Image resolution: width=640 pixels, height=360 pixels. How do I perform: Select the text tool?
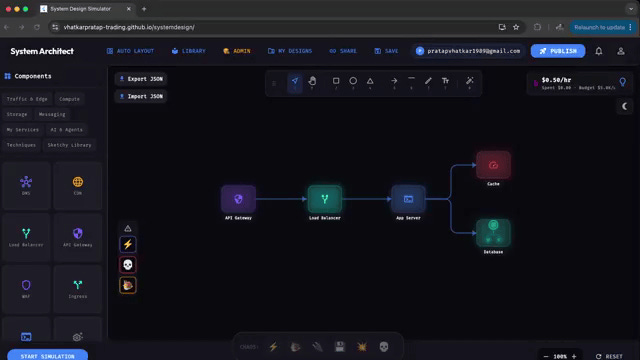(x=445, y=81)
